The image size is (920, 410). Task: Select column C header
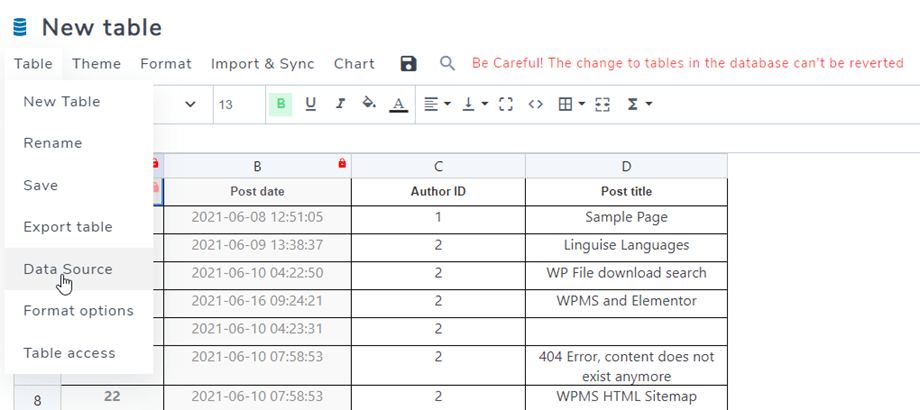point(438,166)
